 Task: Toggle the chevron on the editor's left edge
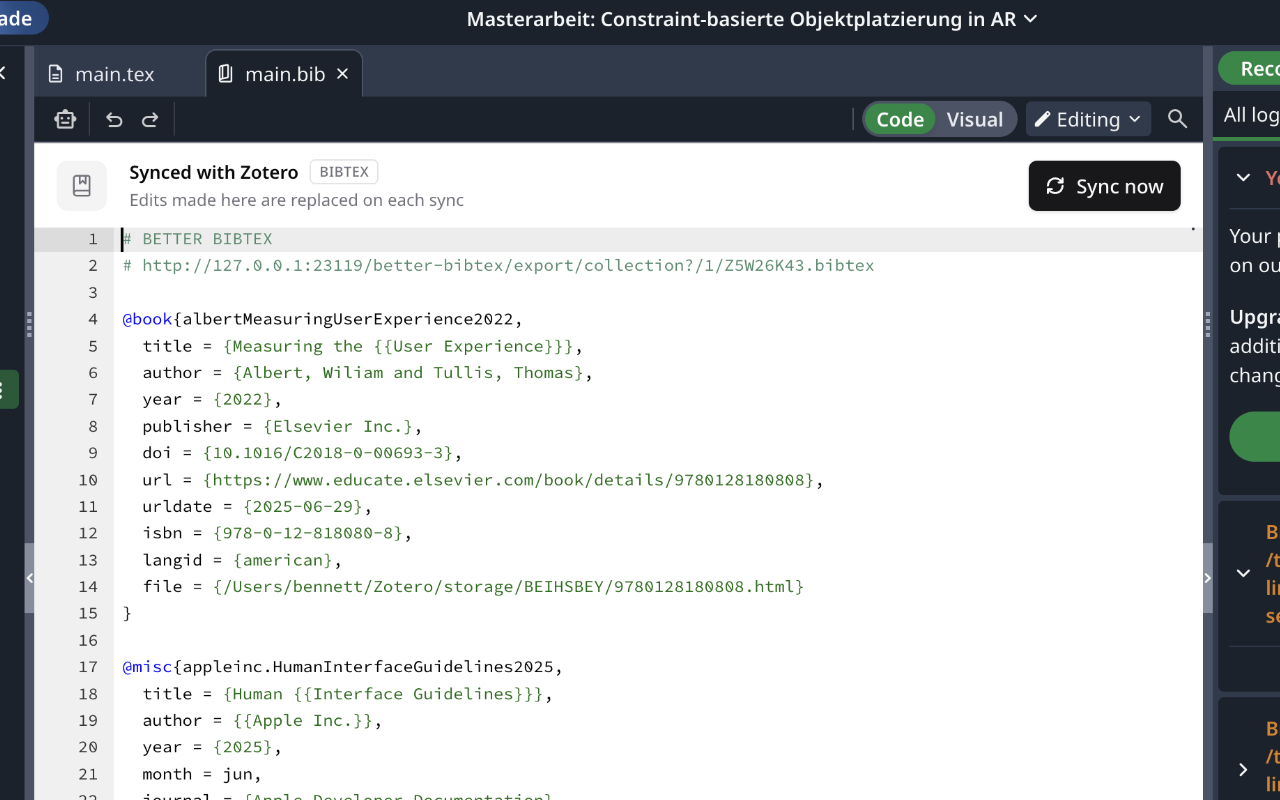[29, 578]
